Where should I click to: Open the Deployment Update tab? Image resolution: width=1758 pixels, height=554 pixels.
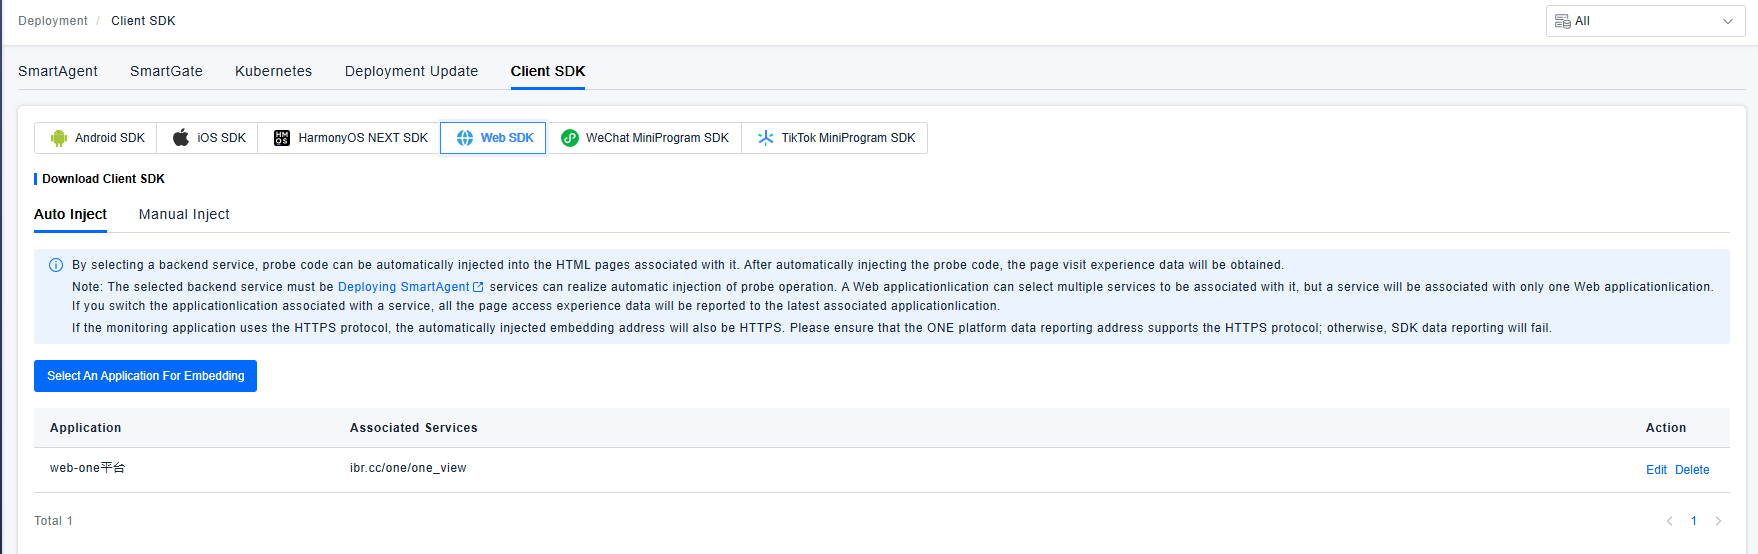tap(411, 71)
